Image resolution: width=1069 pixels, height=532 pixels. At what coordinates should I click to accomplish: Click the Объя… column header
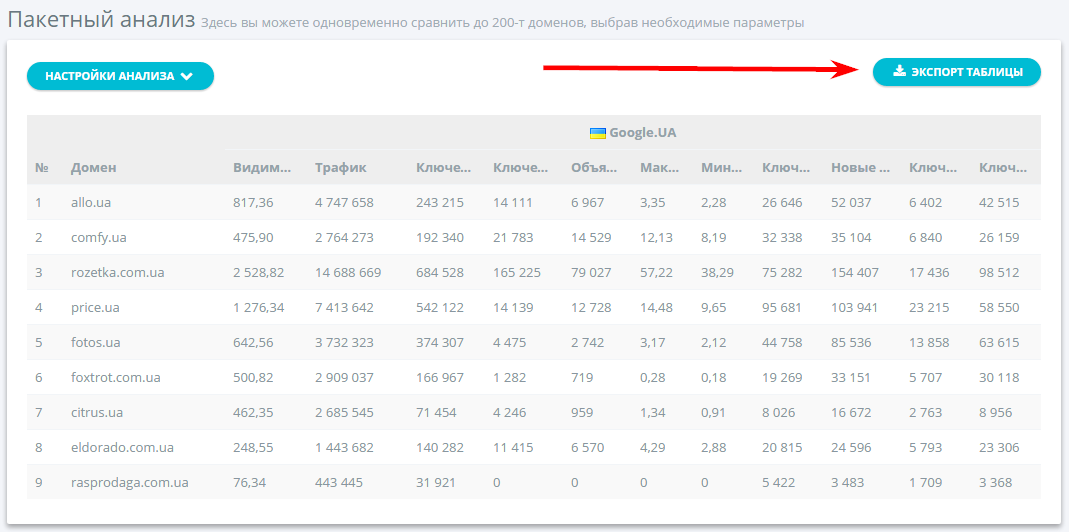[x=594, y=168]
